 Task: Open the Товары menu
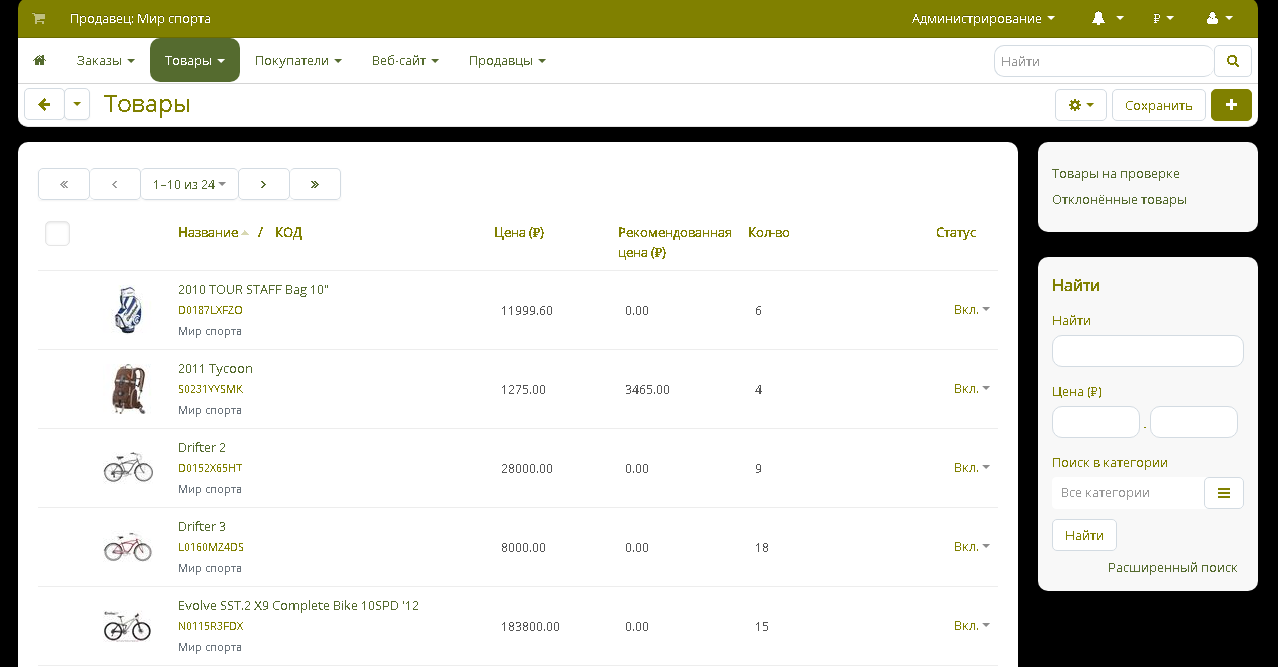click(195, 60)
